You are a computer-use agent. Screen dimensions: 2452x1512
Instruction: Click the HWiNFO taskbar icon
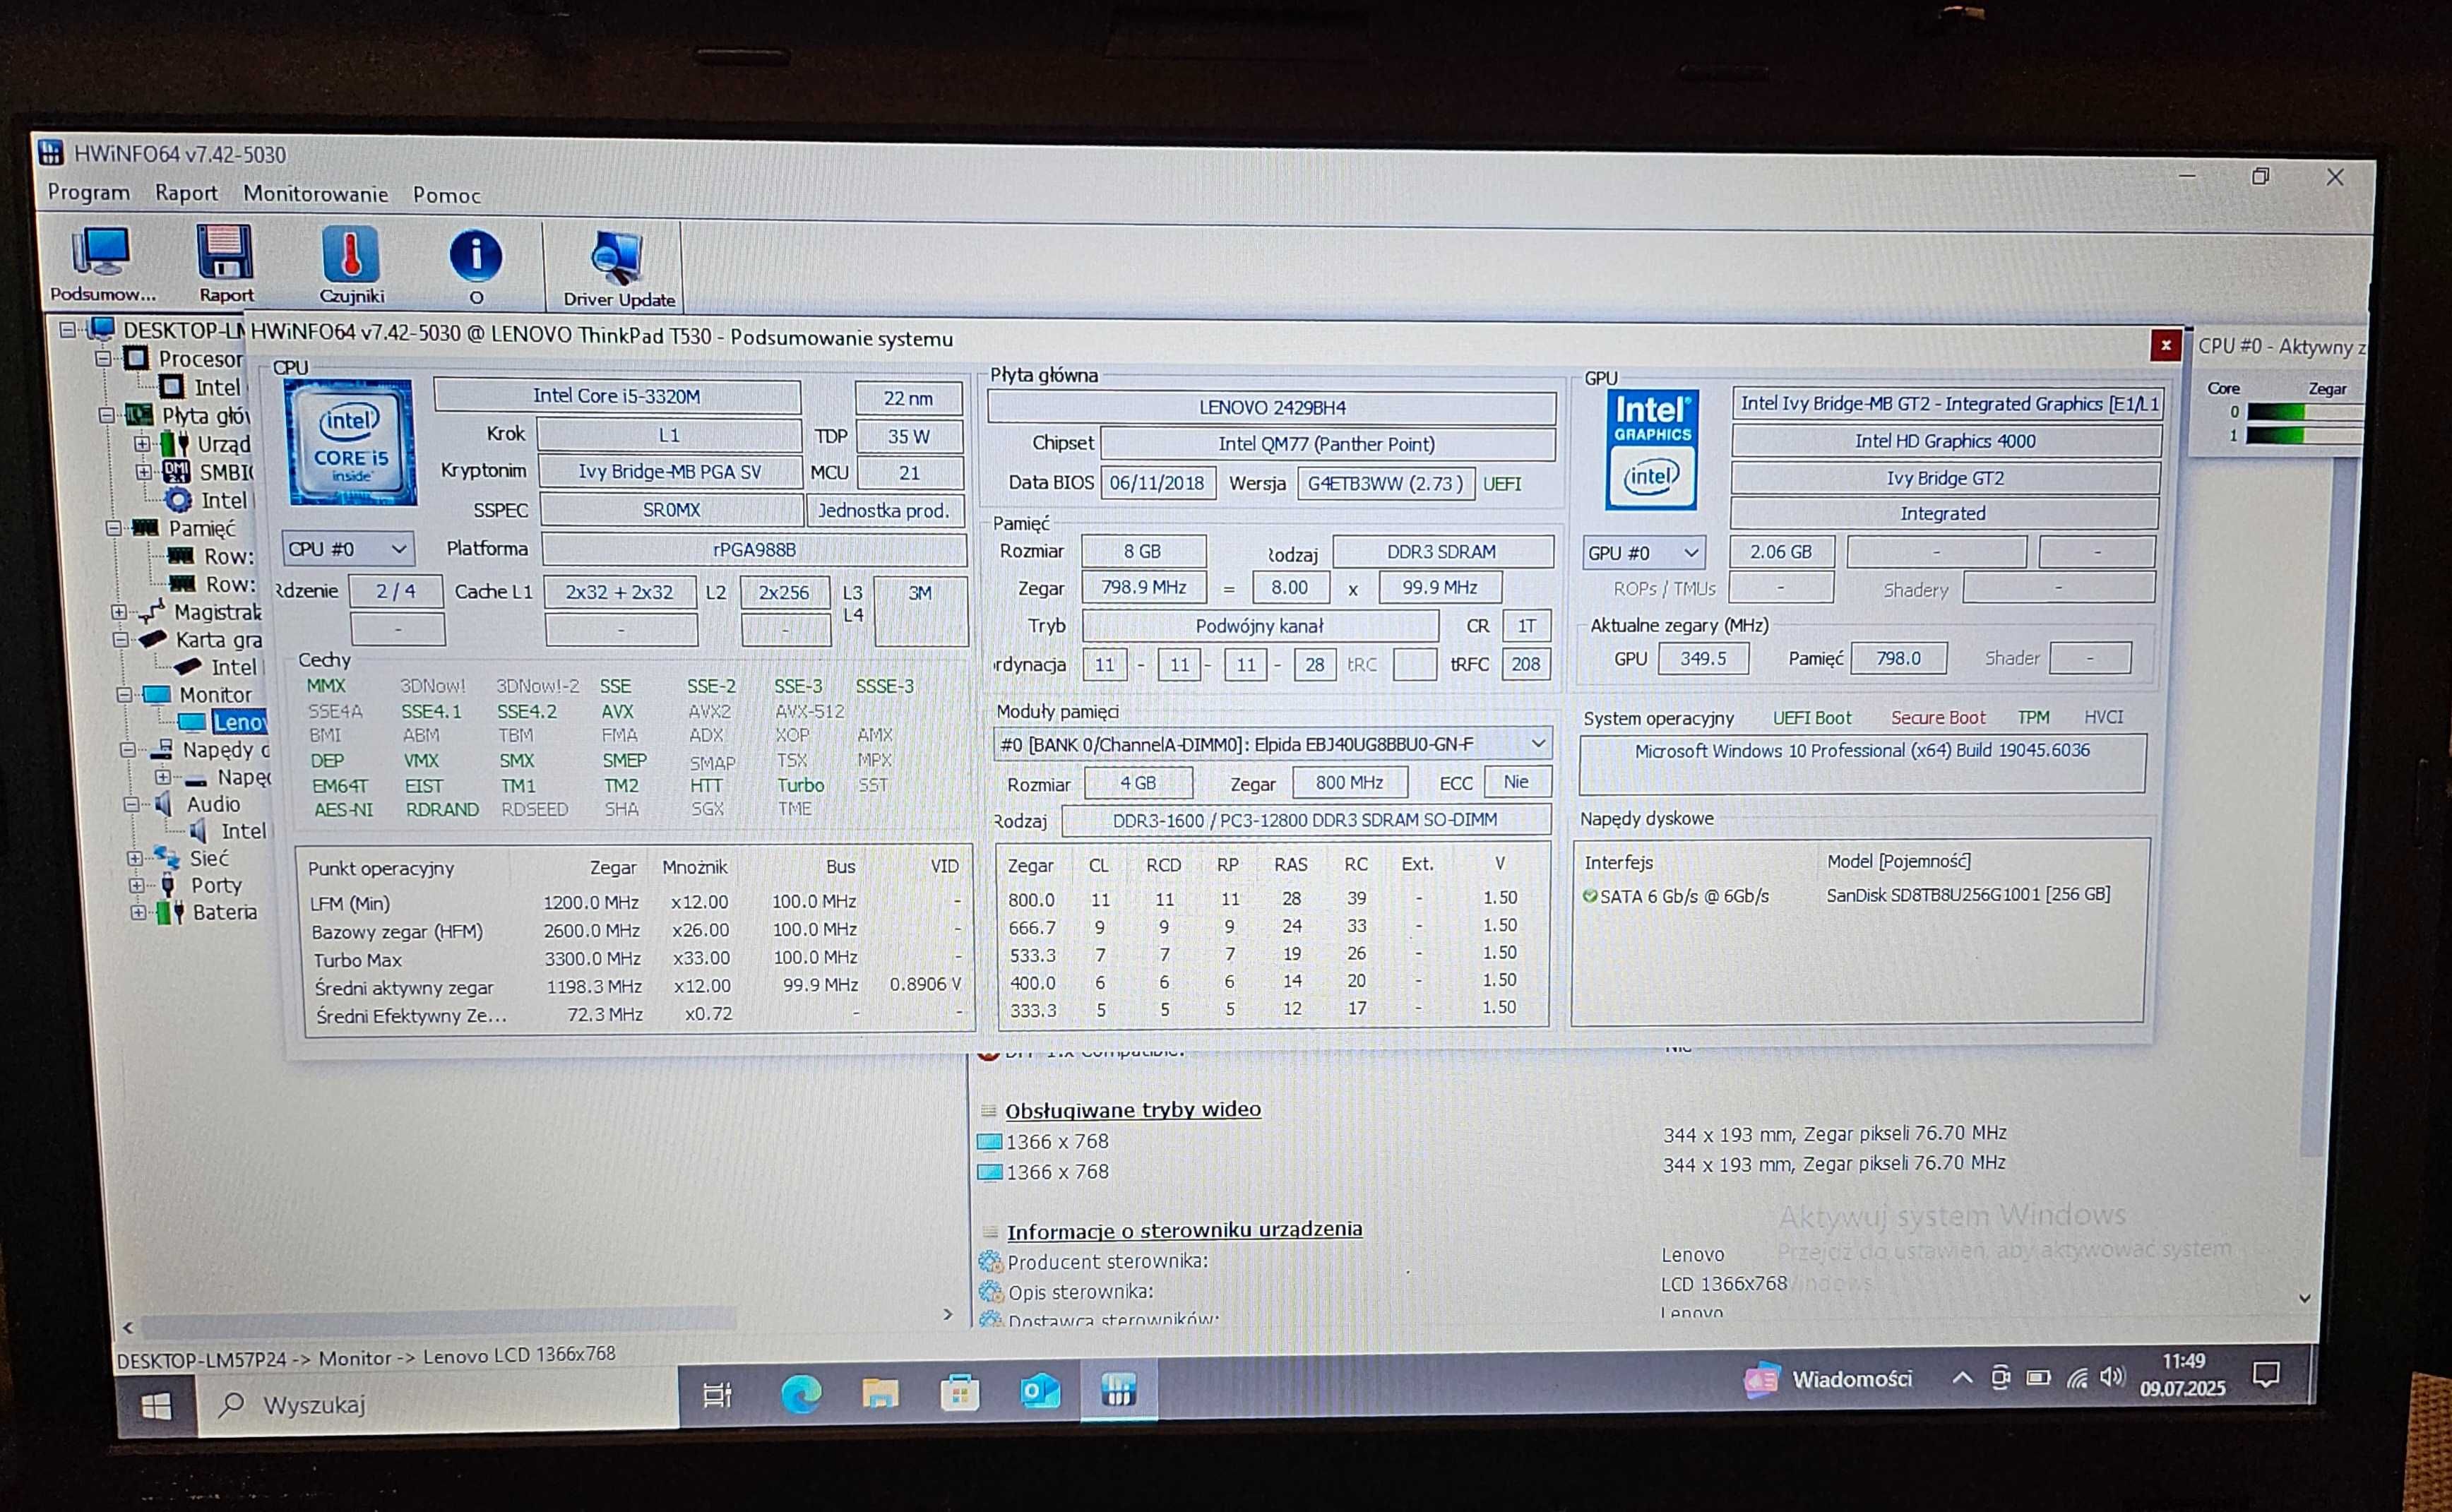click(x=1118, y=1389)
